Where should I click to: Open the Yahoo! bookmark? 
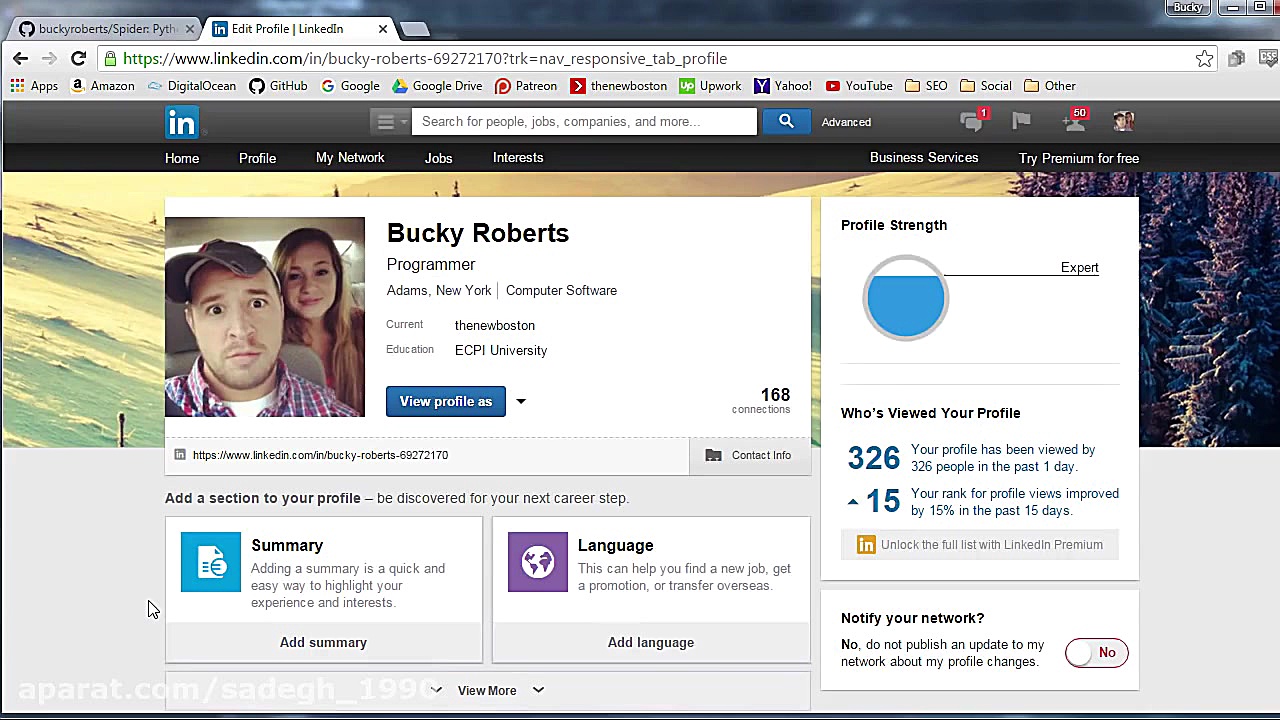[x=783, y=86]
